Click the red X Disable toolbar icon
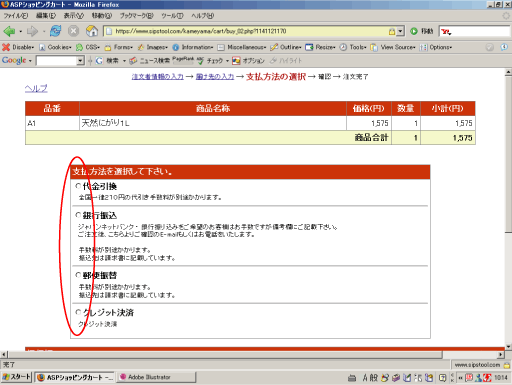Image resolution: width=512 pixels, height=385 pixels. [6, 47]
